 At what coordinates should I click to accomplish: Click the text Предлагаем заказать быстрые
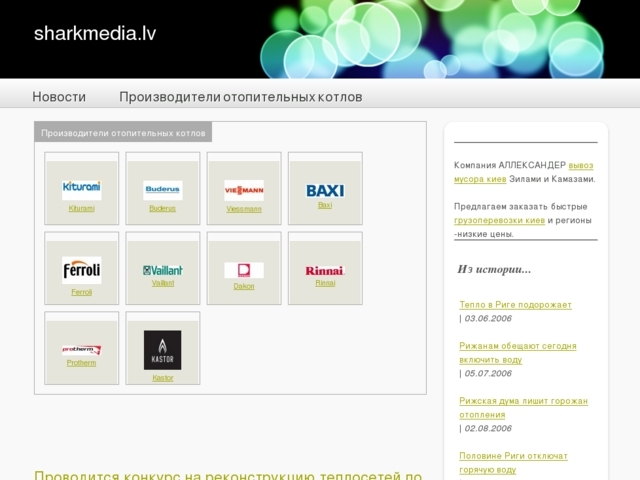(521, 207)
